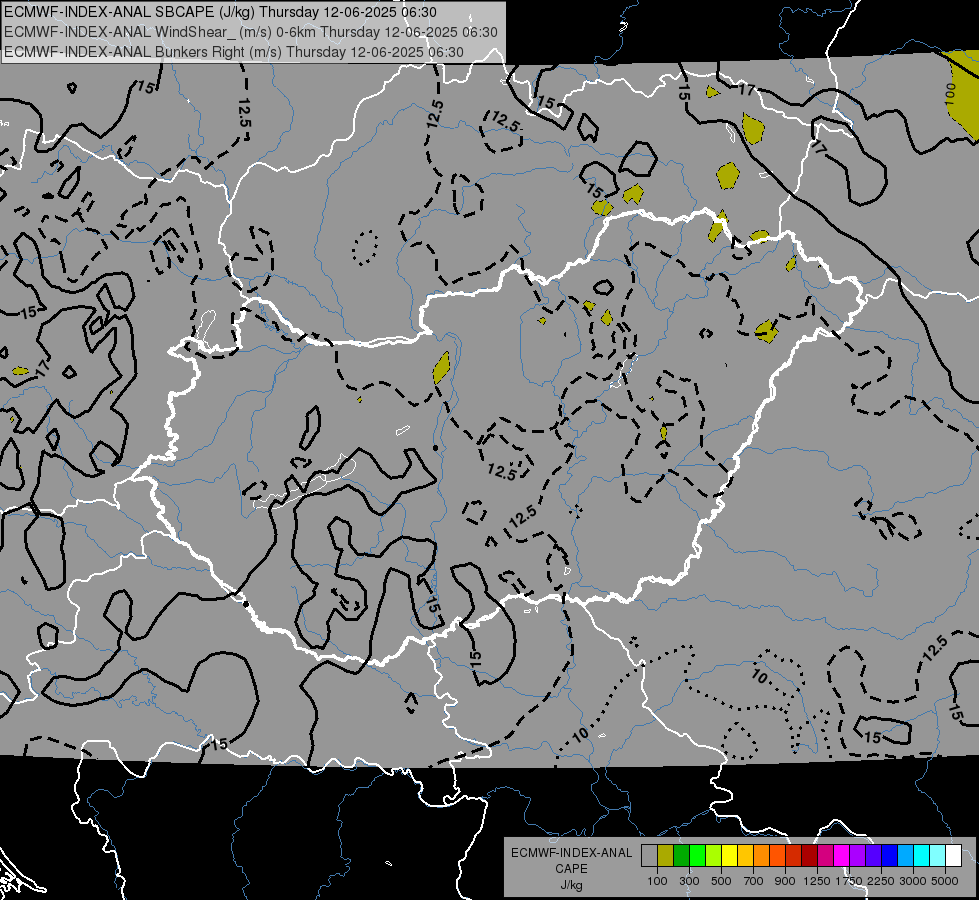Select the gray legend swatch below 100 J/kg
The height and width of the screenshot is (900, 979).
click(x=649, y=855)
